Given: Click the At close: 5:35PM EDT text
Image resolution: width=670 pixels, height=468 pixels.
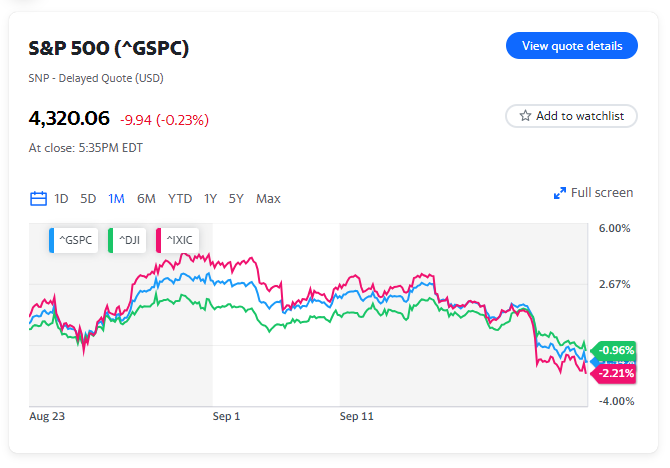Looking at the screenshot, I should click(x=85, y=148).
